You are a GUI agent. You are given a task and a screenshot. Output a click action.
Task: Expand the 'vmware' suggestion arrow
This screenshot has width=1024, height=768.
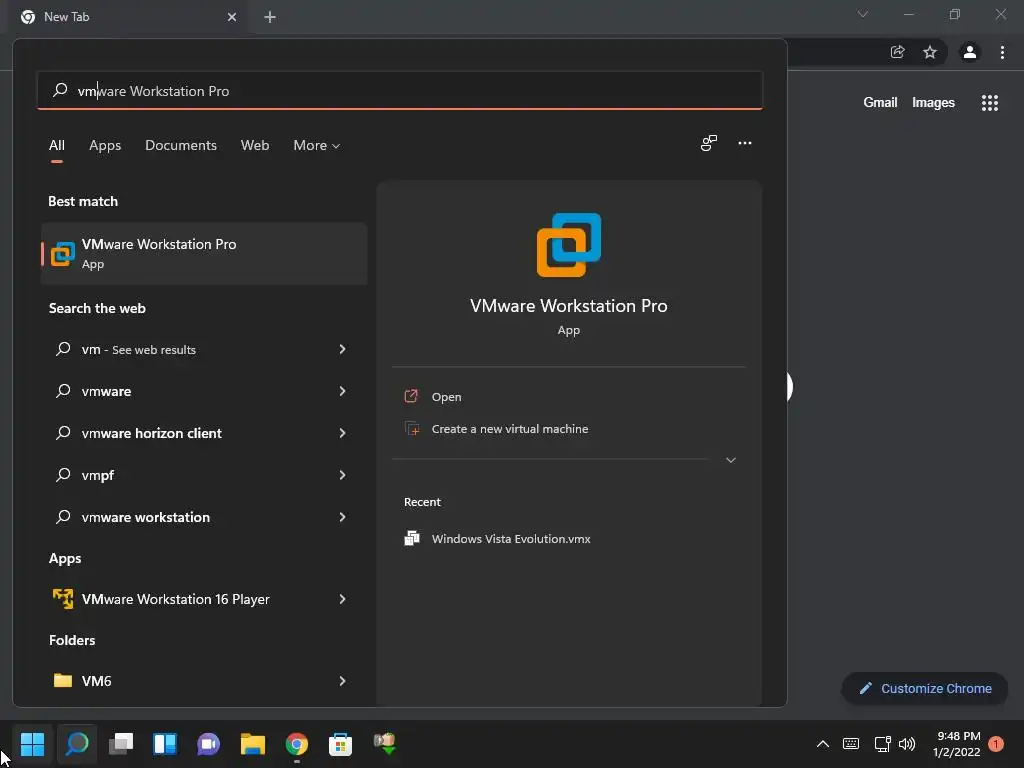[342, 391]
